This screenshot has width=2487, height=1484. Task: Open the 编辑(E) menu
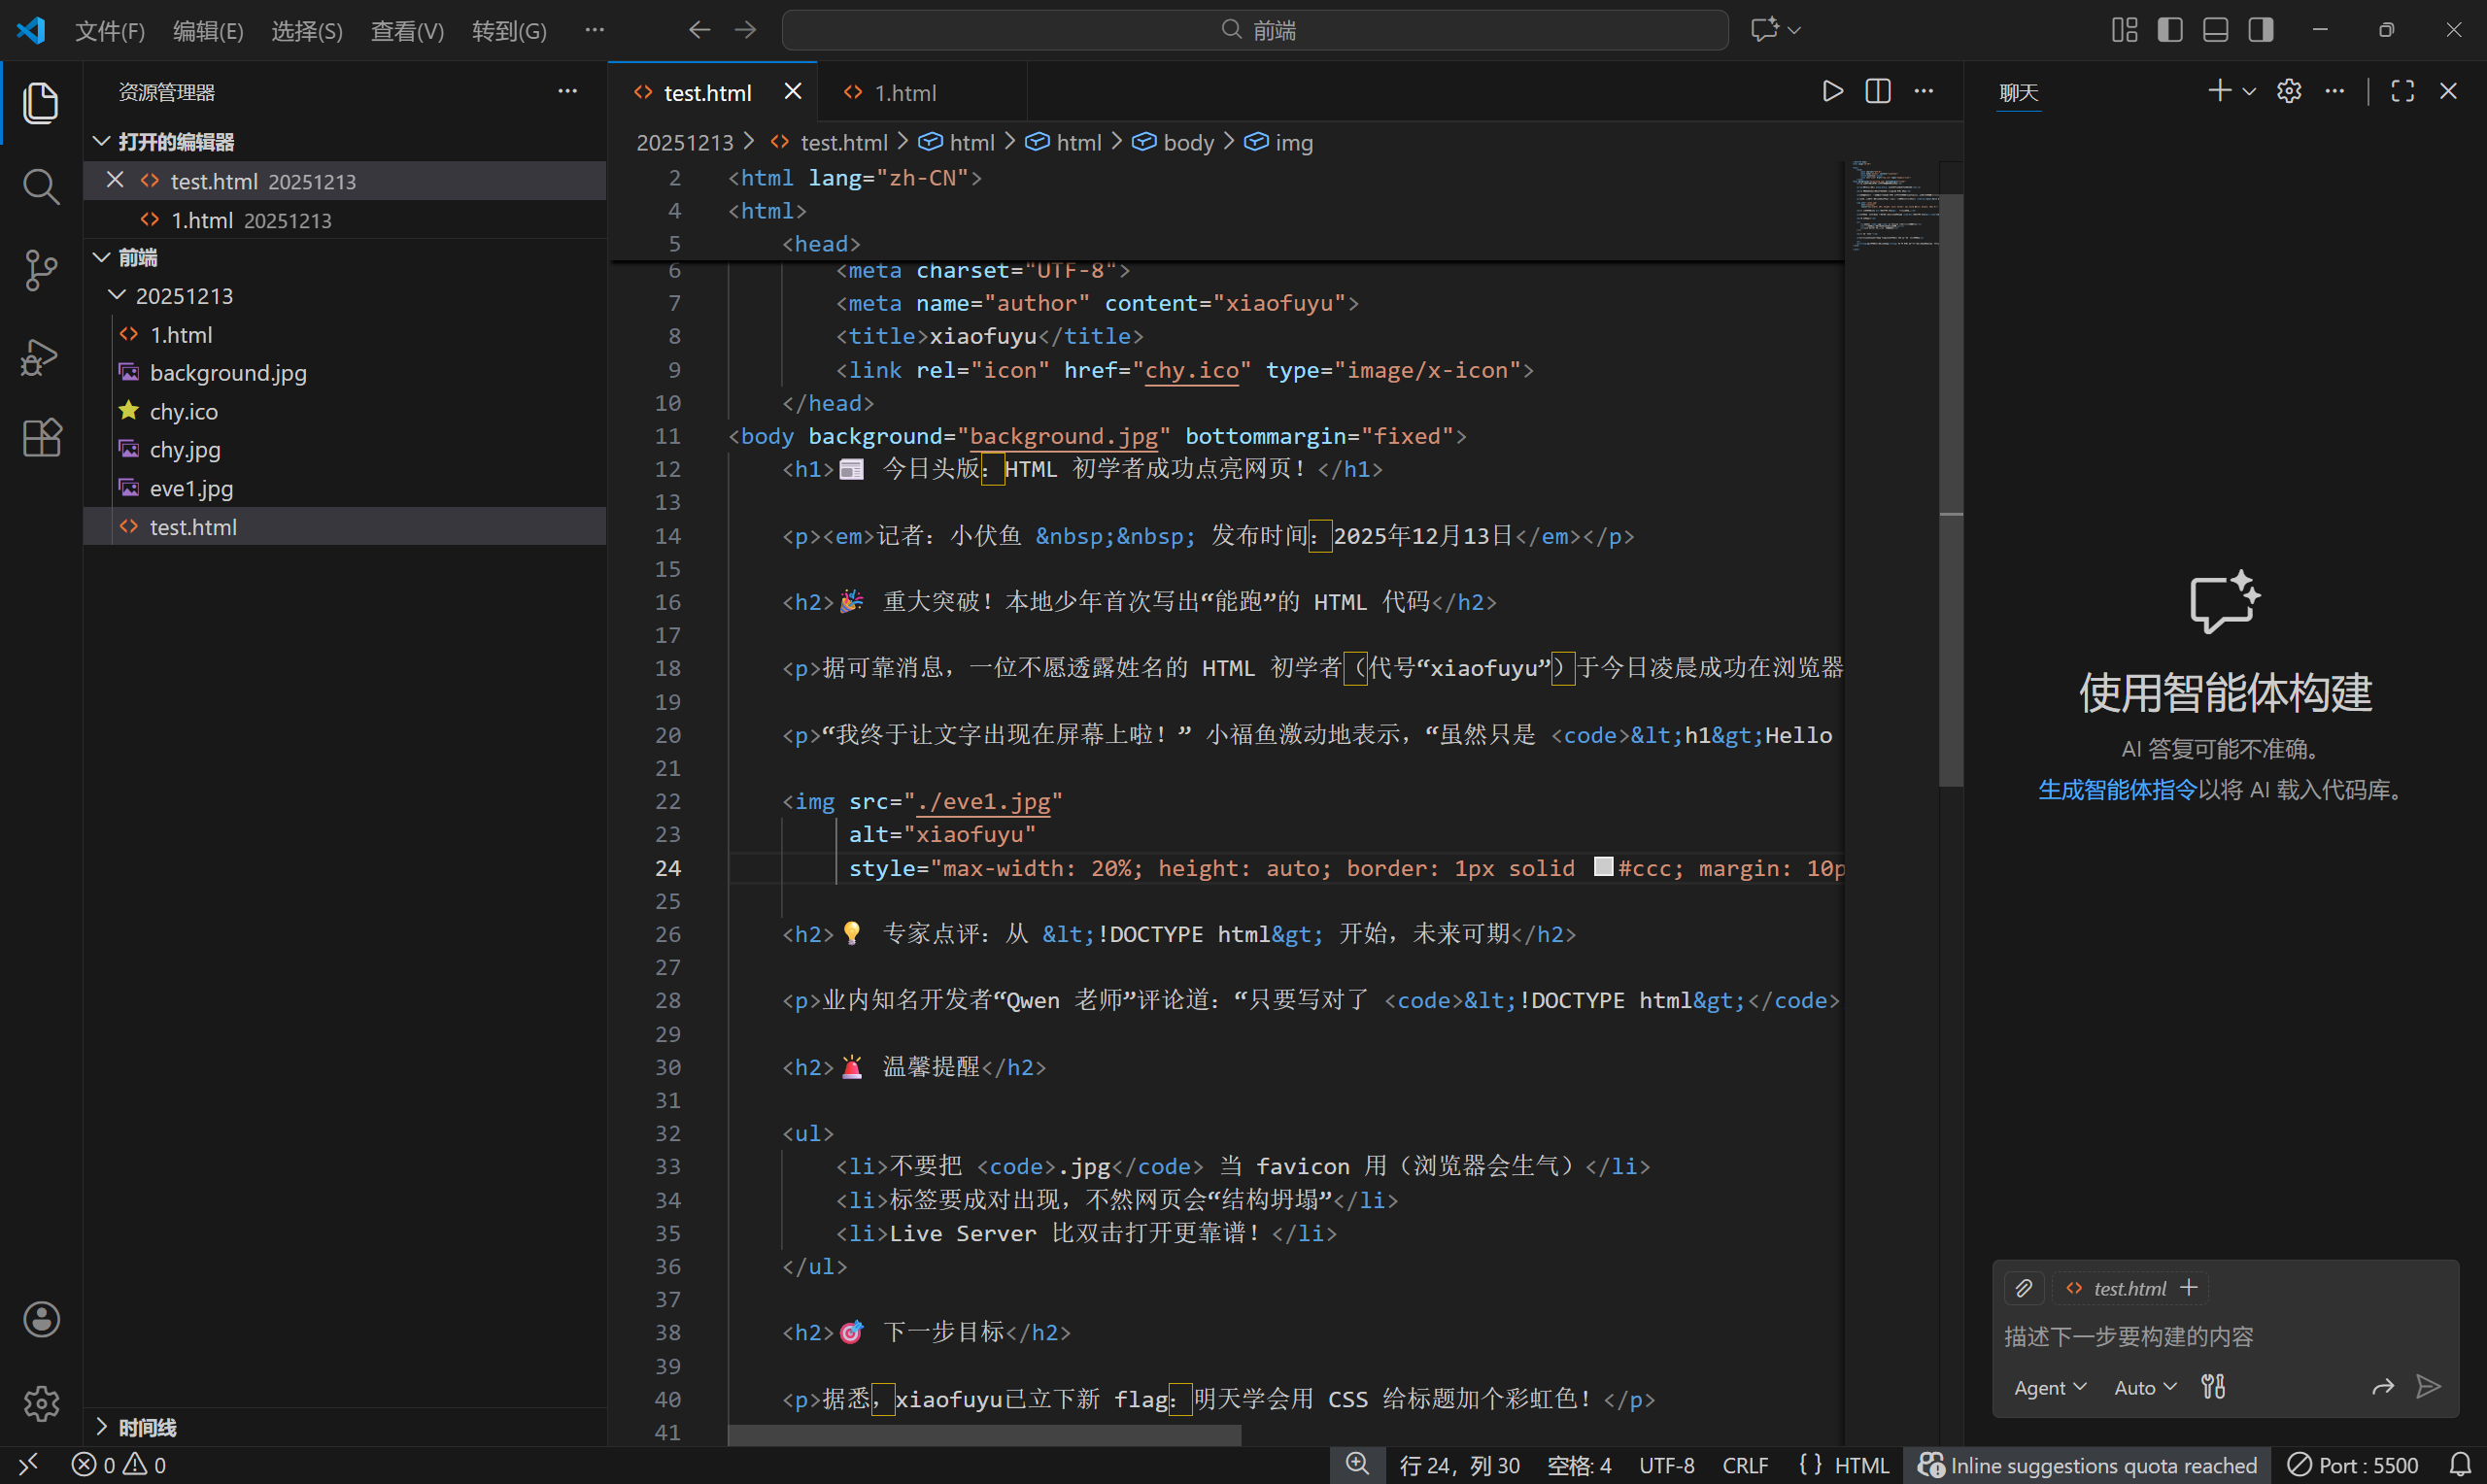[208, 31]
